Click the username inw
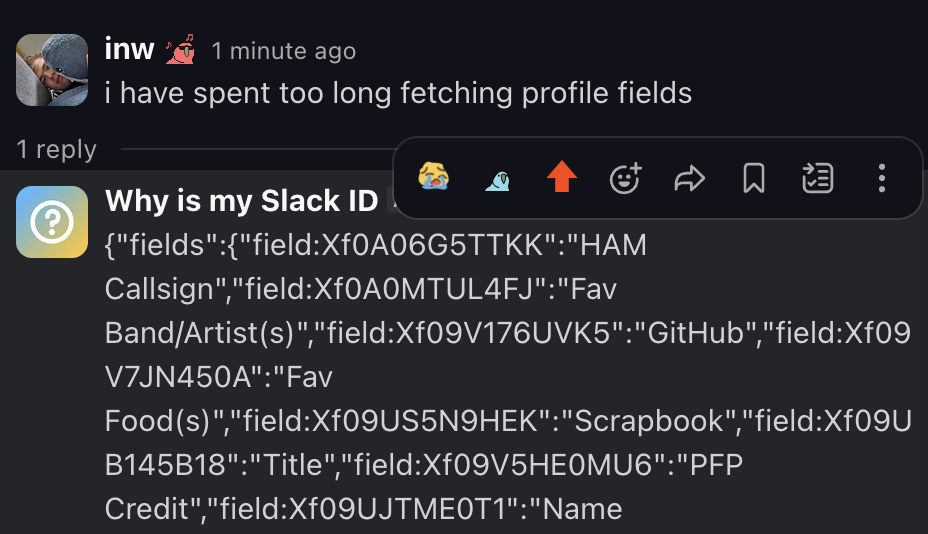This screenshot has width=928, height=534. 129,49
